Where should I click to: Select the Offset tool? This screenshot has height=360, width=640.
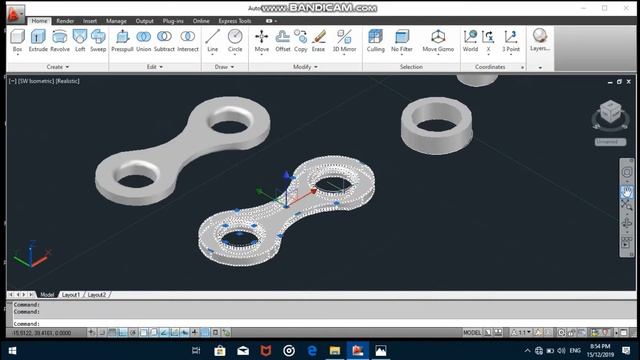[x=283, y=40]
